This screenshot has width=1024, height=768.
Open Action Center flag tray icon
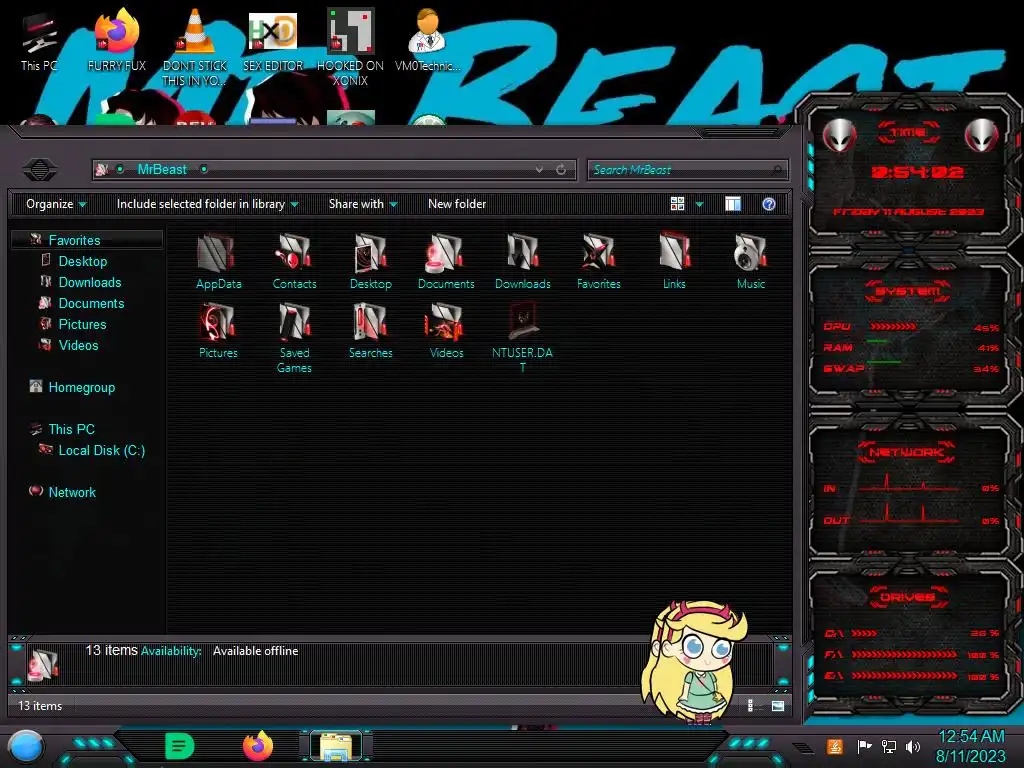pos(864,746)
